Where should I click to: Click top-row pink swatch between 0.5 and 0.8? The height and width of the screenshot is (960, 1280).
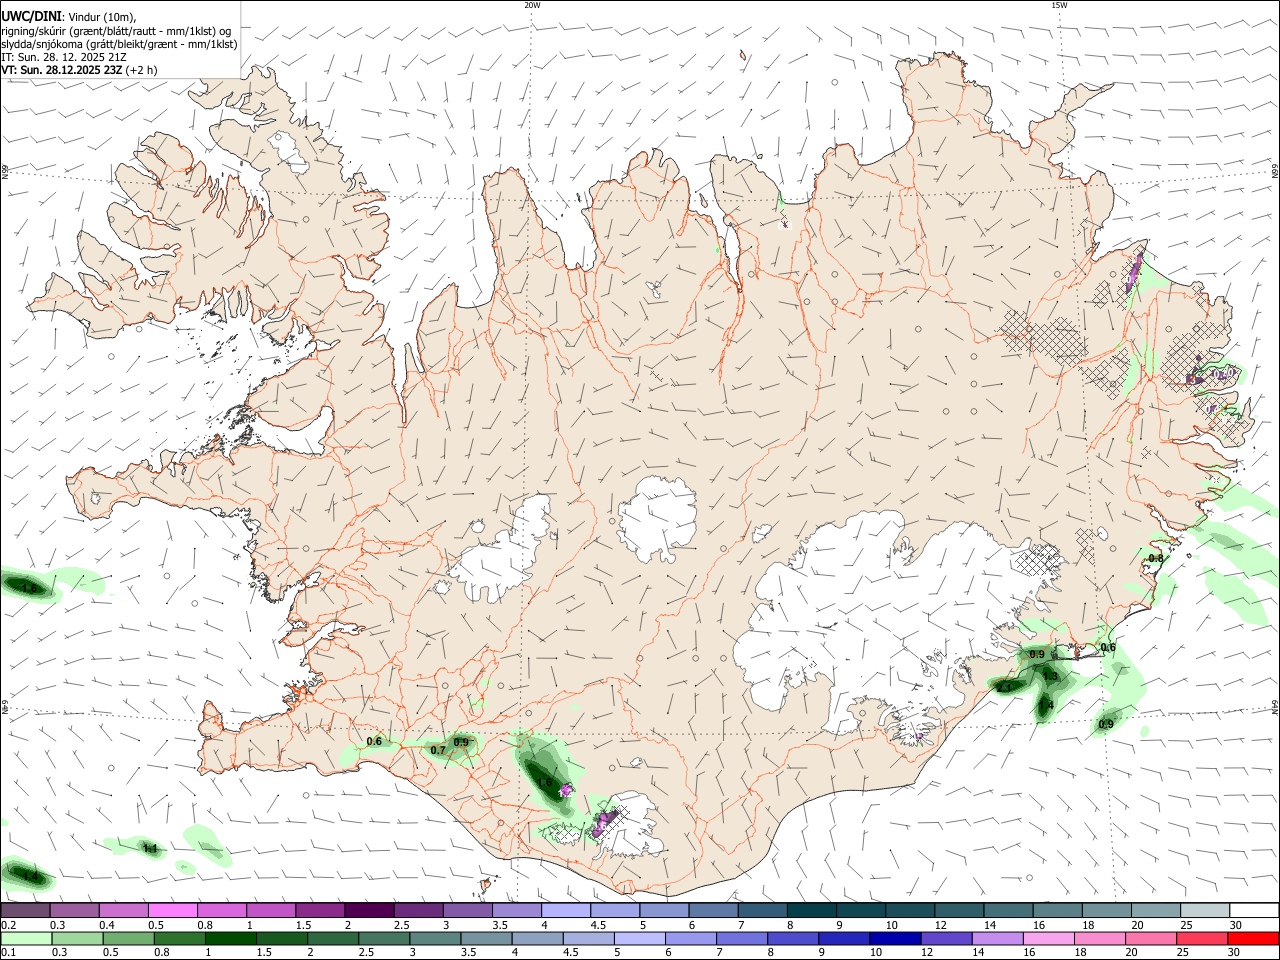[172, 910]
